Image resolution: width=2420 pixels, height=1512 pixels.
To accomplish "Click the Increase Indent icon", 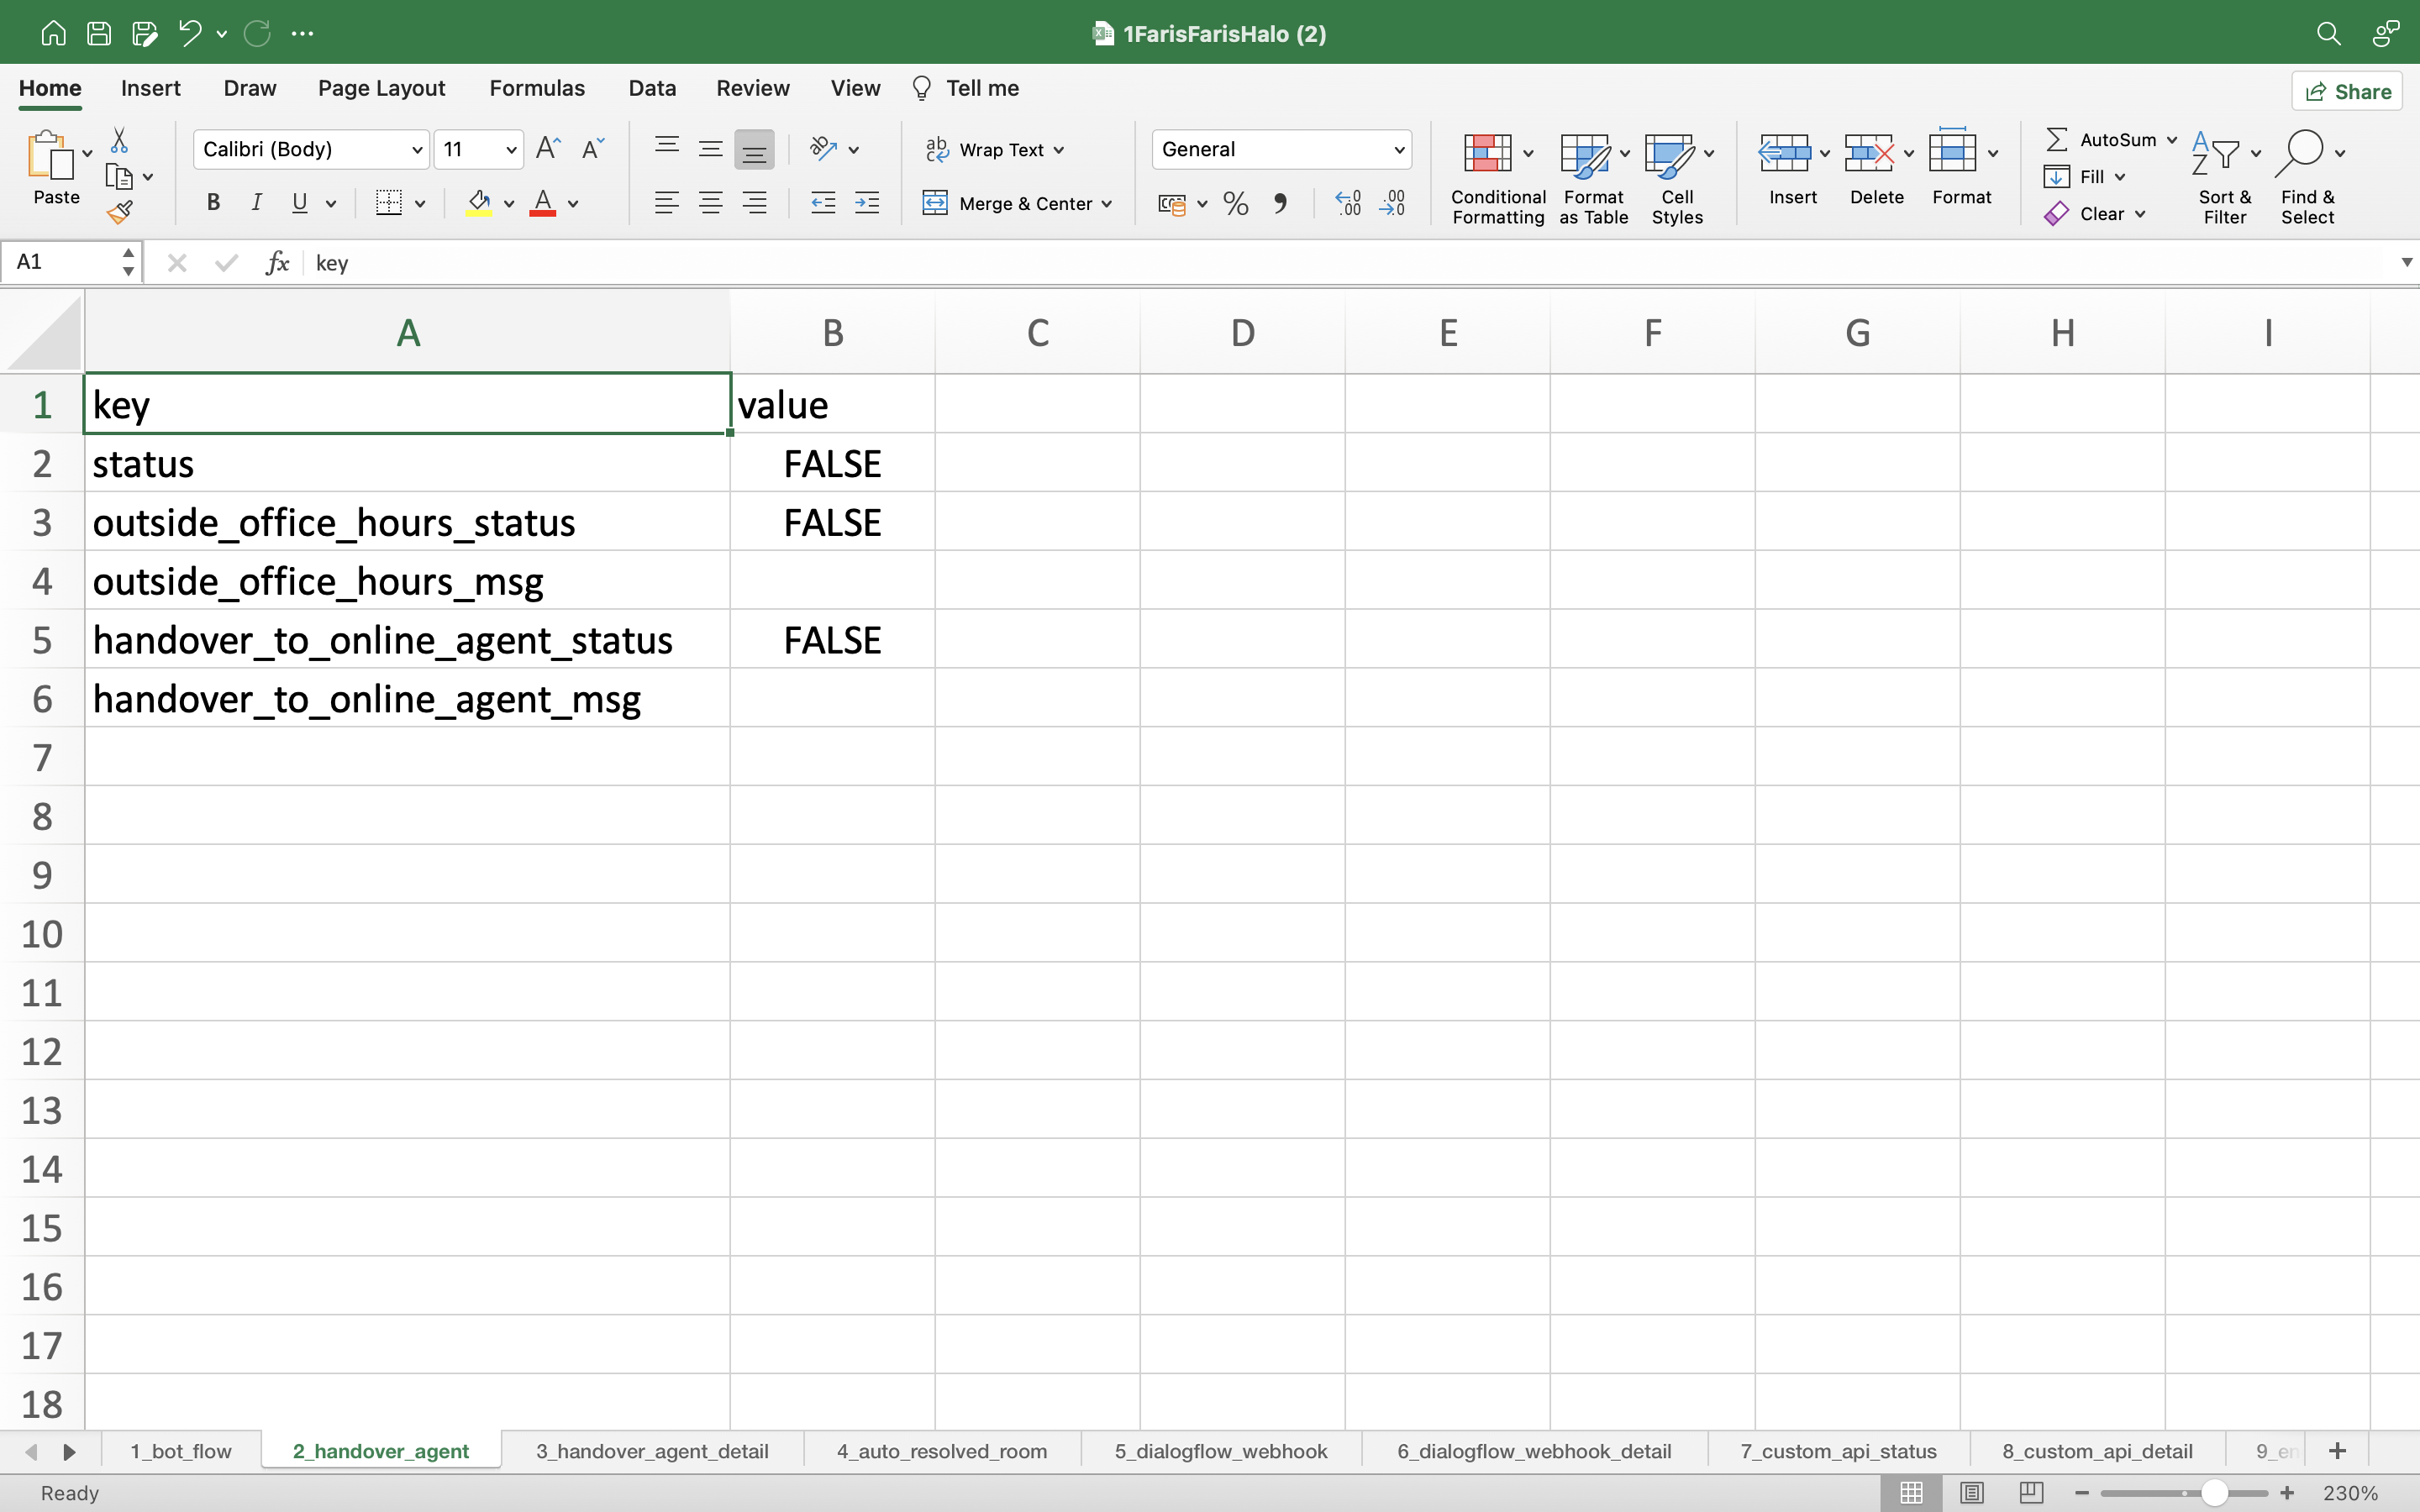I will click(x=867, y=204).
